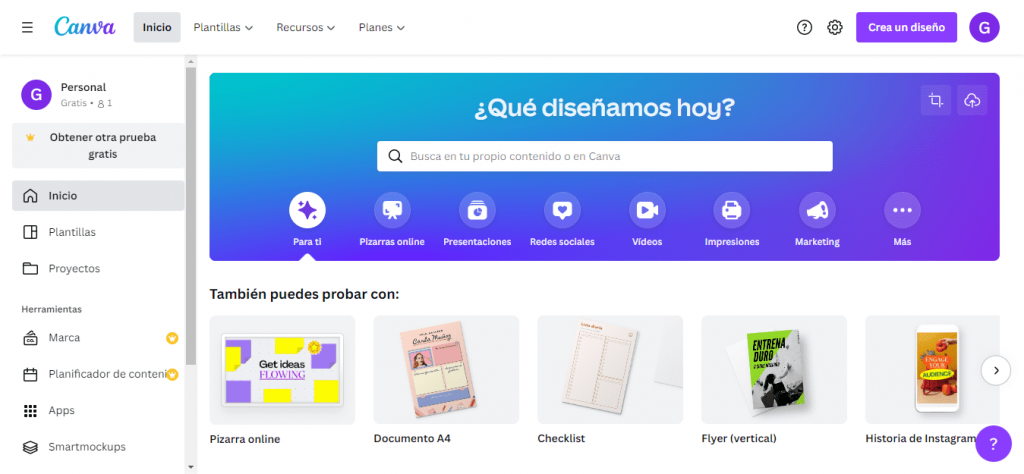Click the upload cloud icon
Image resolution: width=1024 pixels, height=474 pixels.
[972, 100]
